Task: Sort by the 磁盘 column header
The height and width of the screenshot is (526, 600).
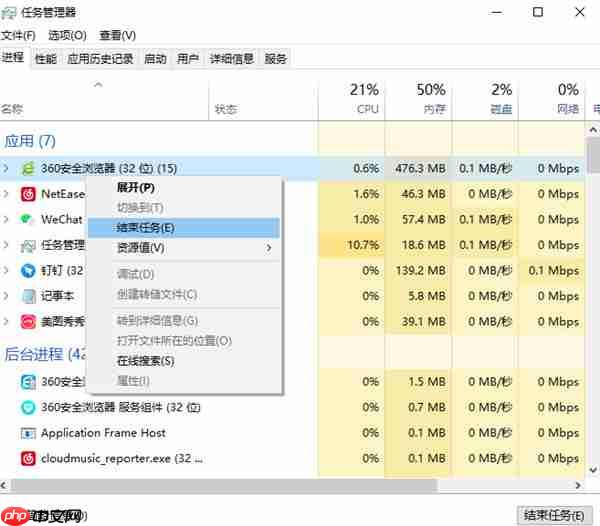Action: point(485,99)
